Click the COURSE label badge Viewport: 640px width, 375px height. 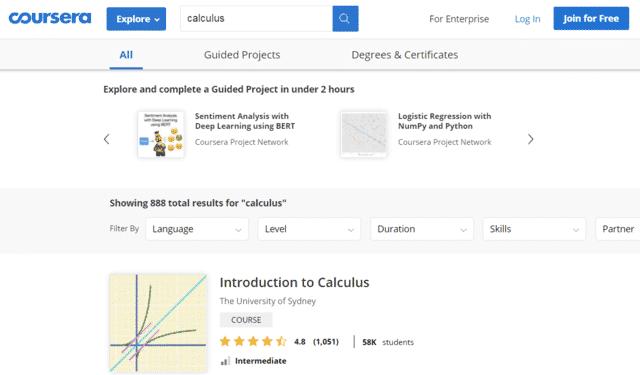tap(246, 320)
